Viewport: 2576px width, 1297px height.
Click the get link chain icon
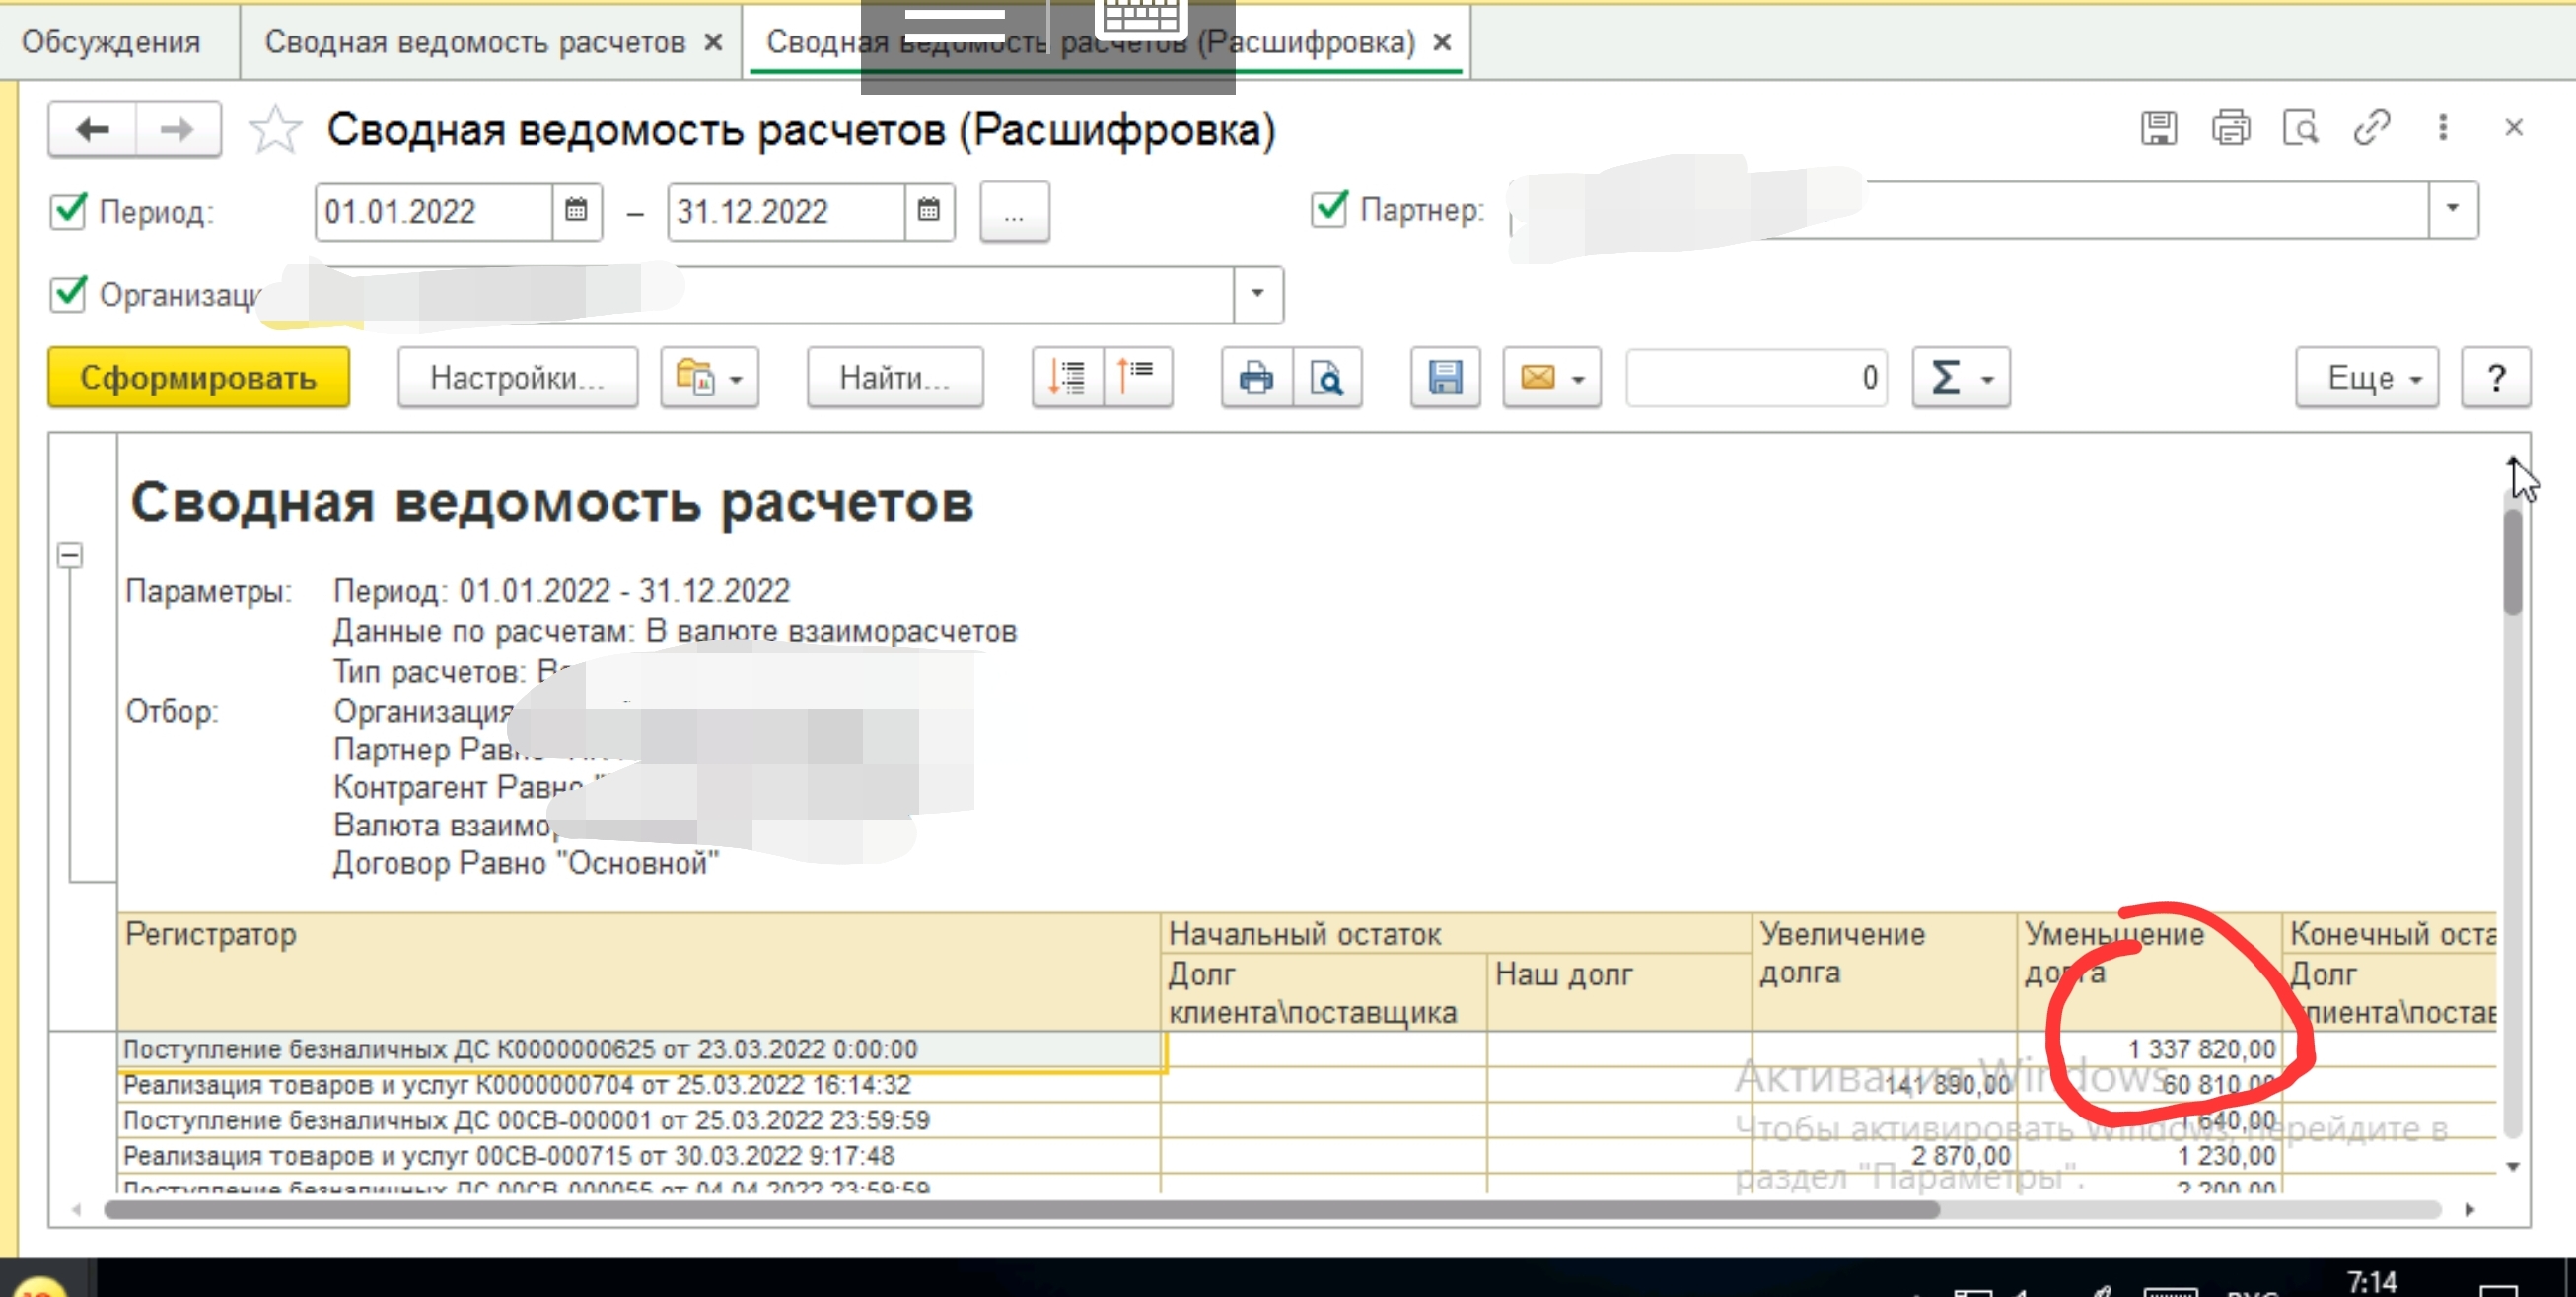pyautogui.click(x=2371, y=128)
